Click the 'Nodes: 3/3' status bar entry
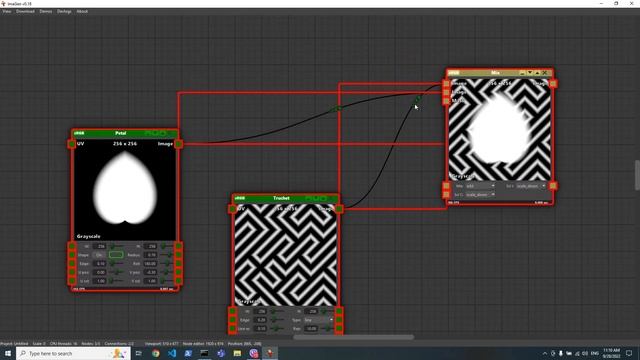The height and width of the screenshot is (360, 640). (91, 344)
